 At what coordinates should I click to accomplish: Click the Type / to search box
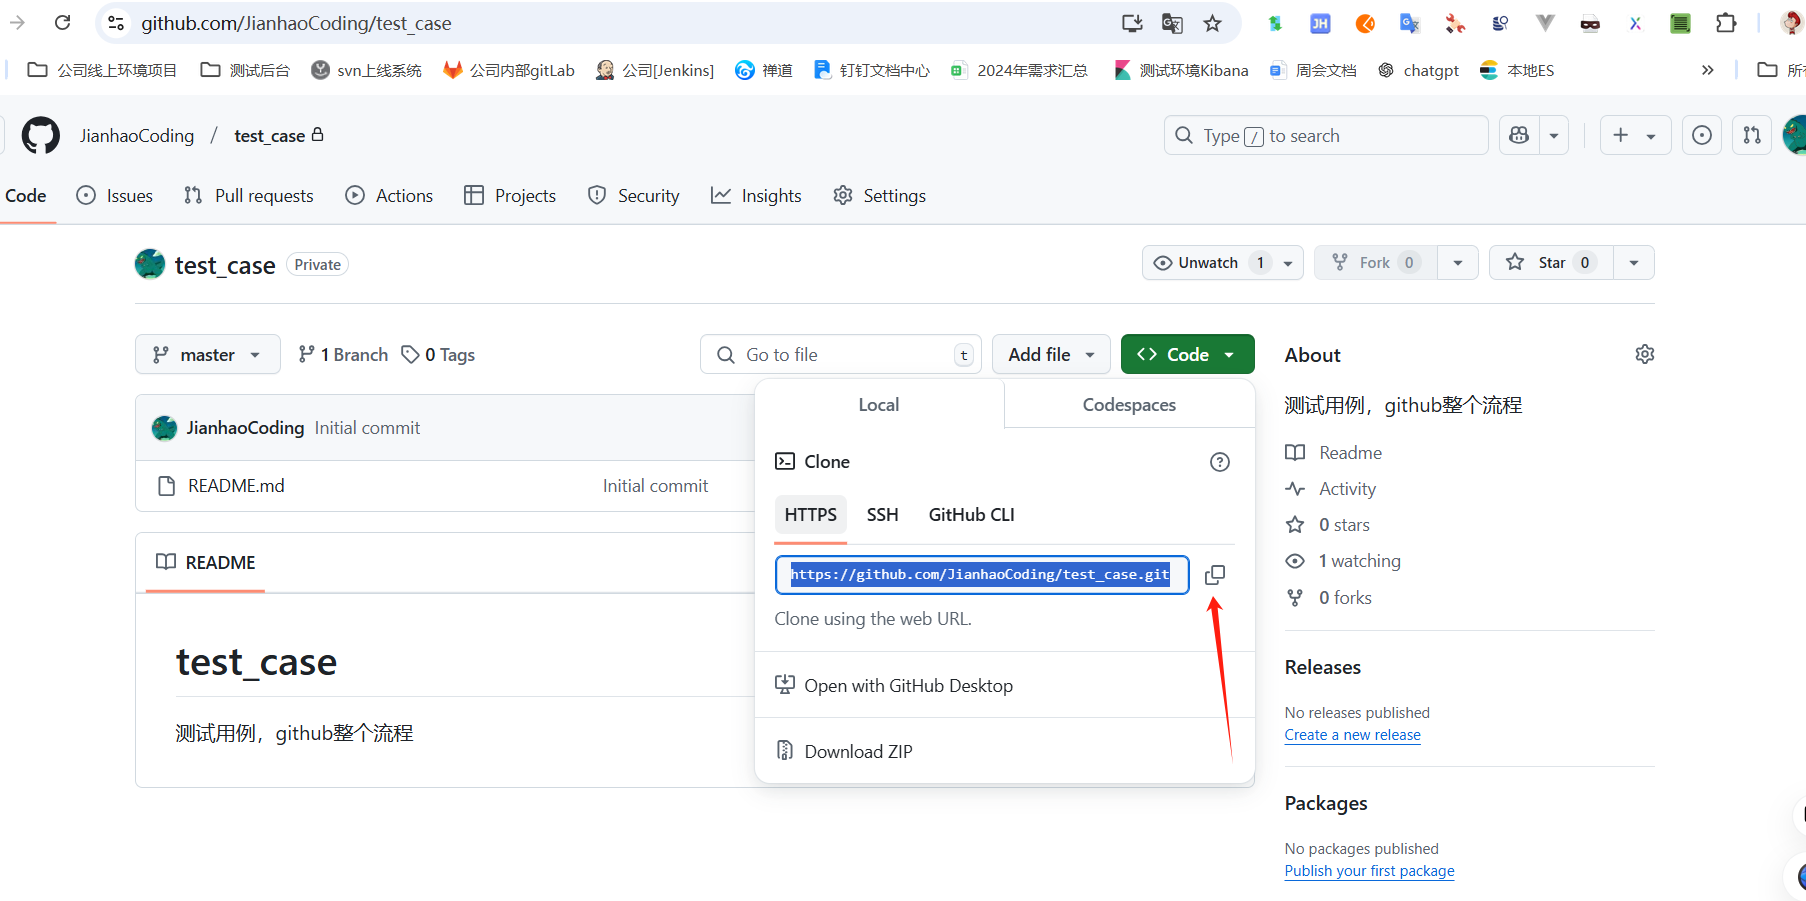[1326, 135]
